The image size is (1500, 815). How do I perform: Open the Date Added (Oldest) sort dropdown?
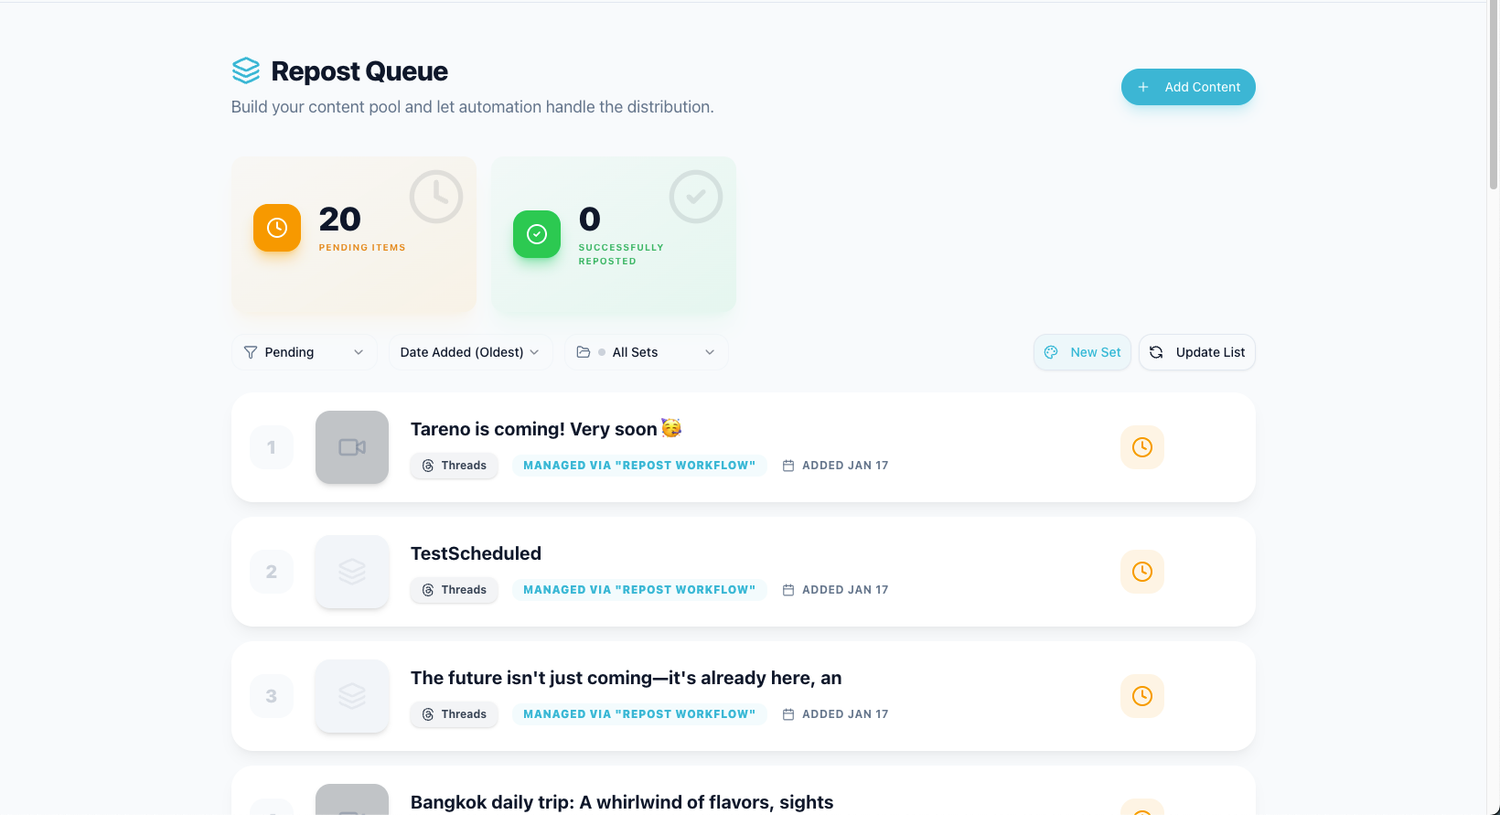click(x=470, y=352)
